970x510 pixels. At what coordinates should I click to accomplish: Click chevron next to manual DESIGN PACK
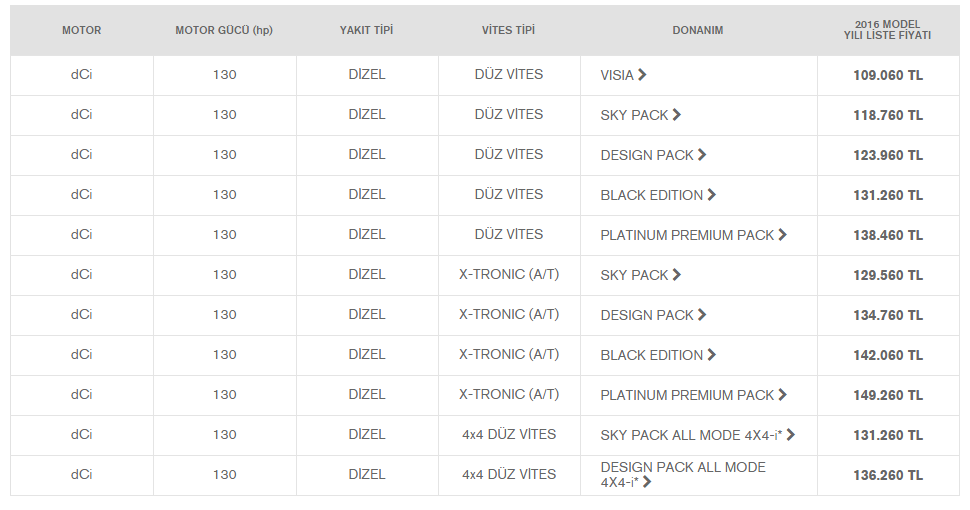pos(702,155)
